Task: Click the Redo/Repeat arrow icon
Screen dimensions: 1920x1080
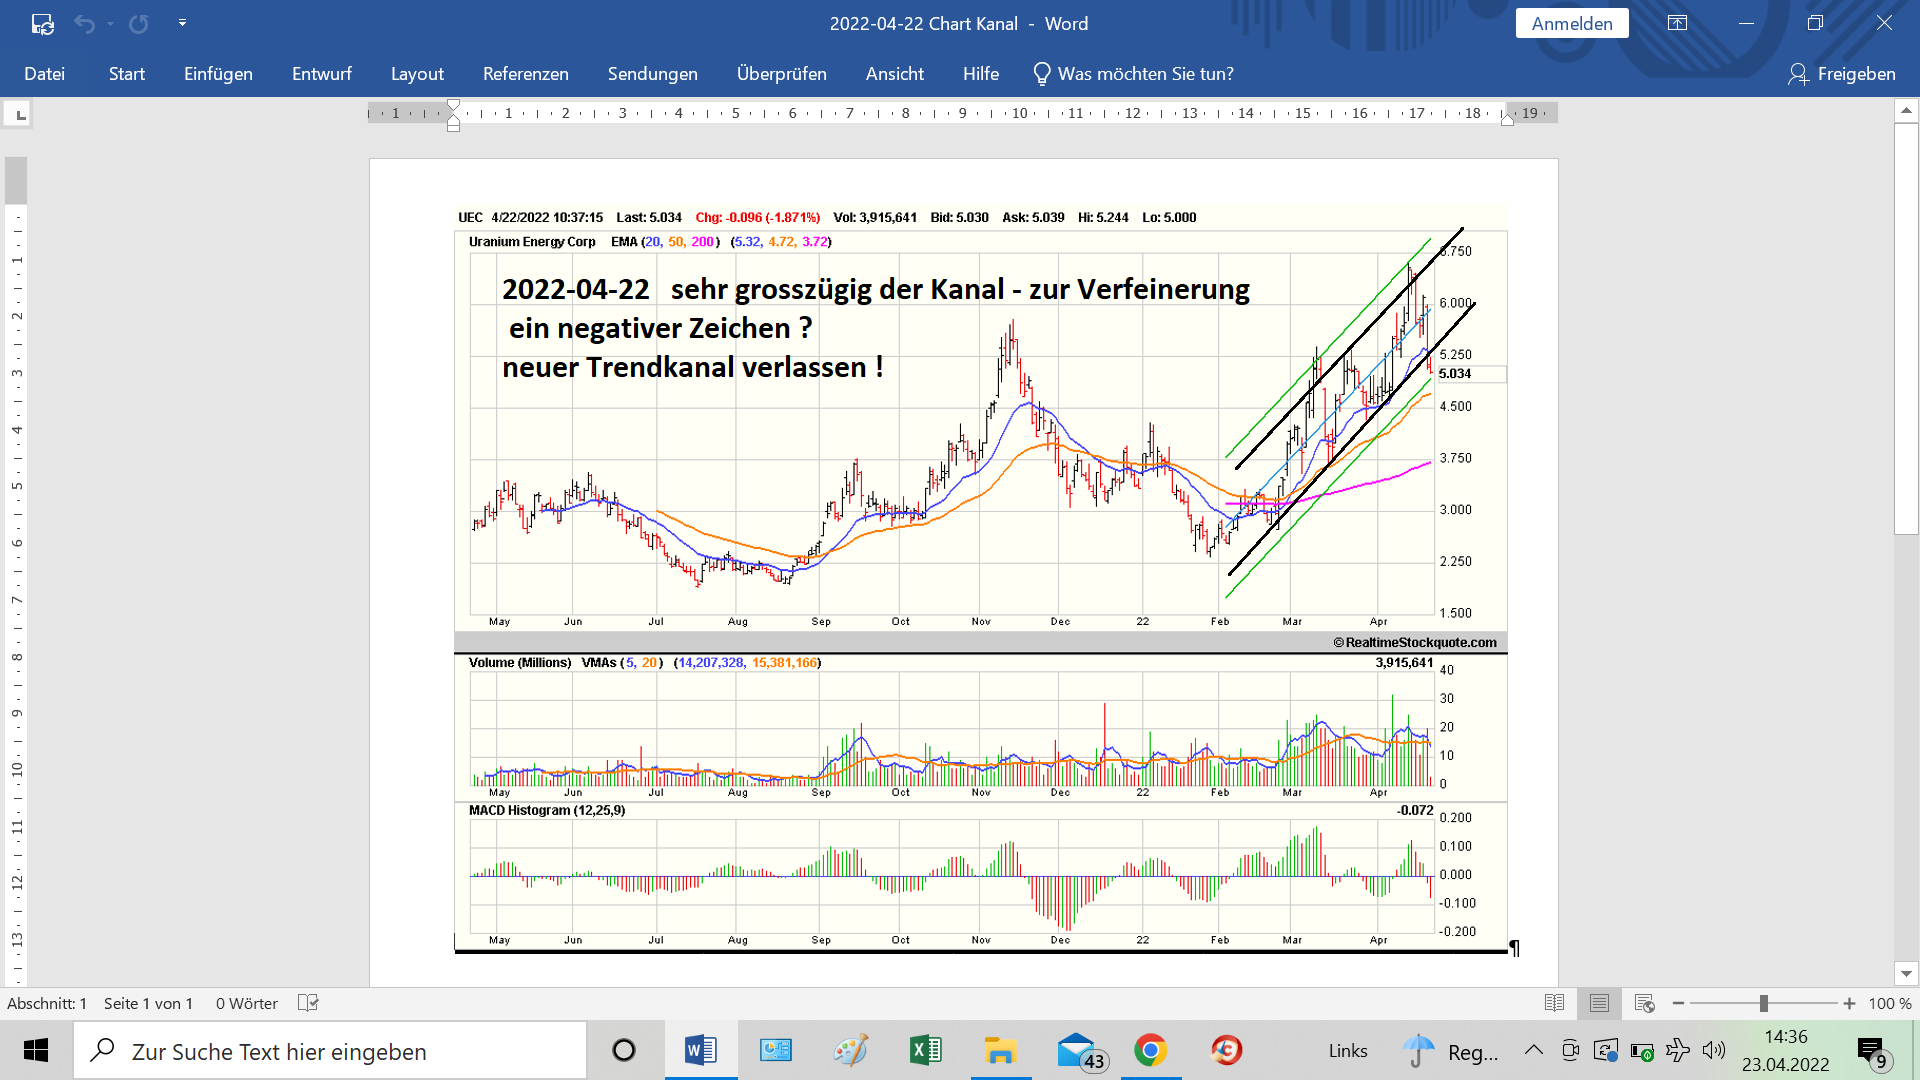Action: pyautogui.click(x=138, y=23)
